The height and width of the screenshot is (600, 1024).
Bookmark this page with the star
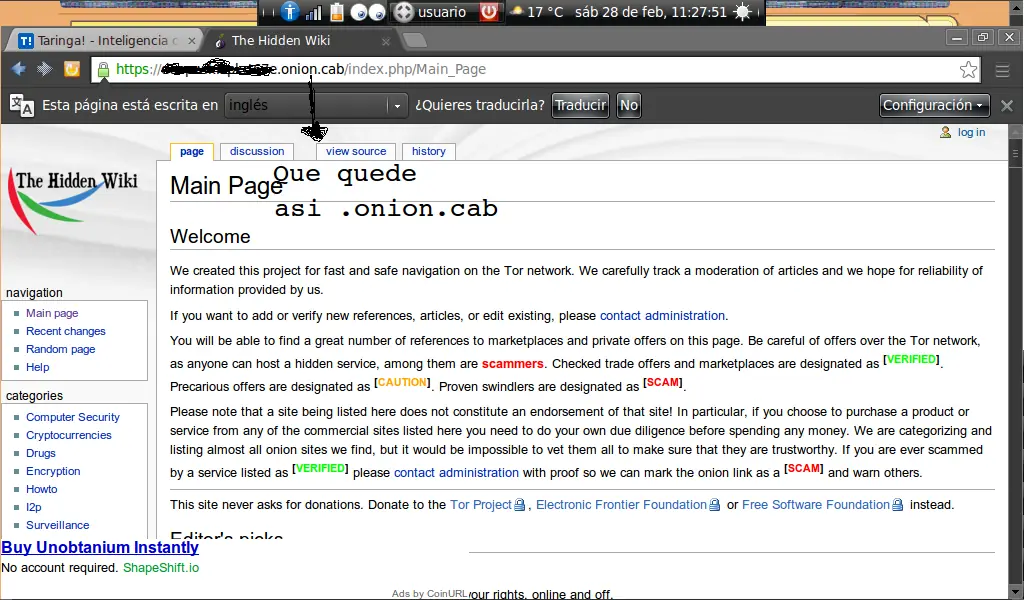click(968, 69)
